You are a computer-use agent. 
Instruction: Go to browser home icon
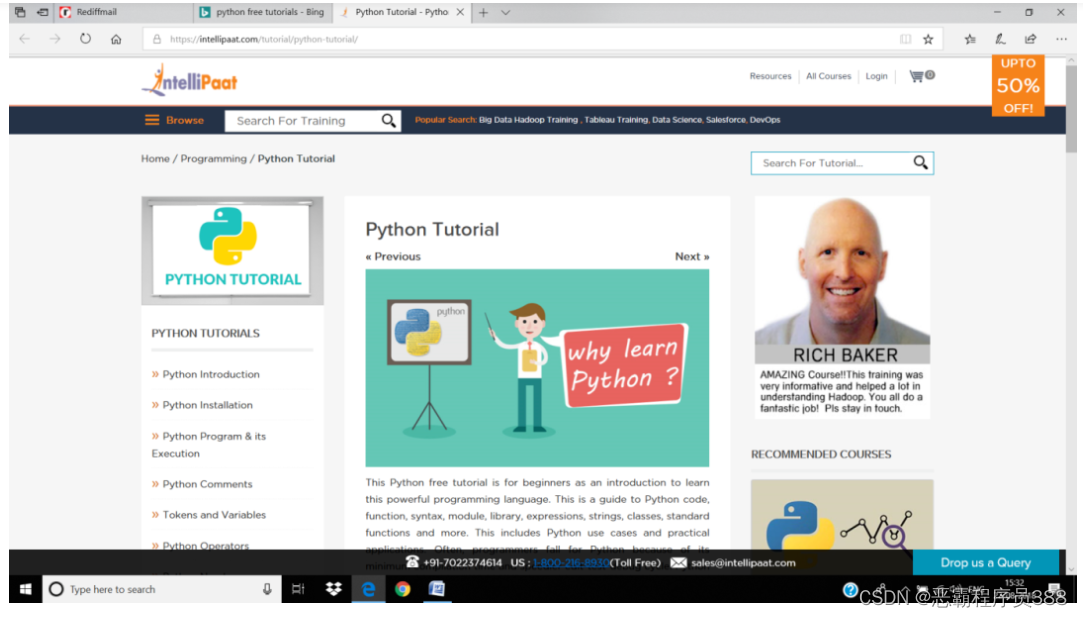tap(116, 39)
